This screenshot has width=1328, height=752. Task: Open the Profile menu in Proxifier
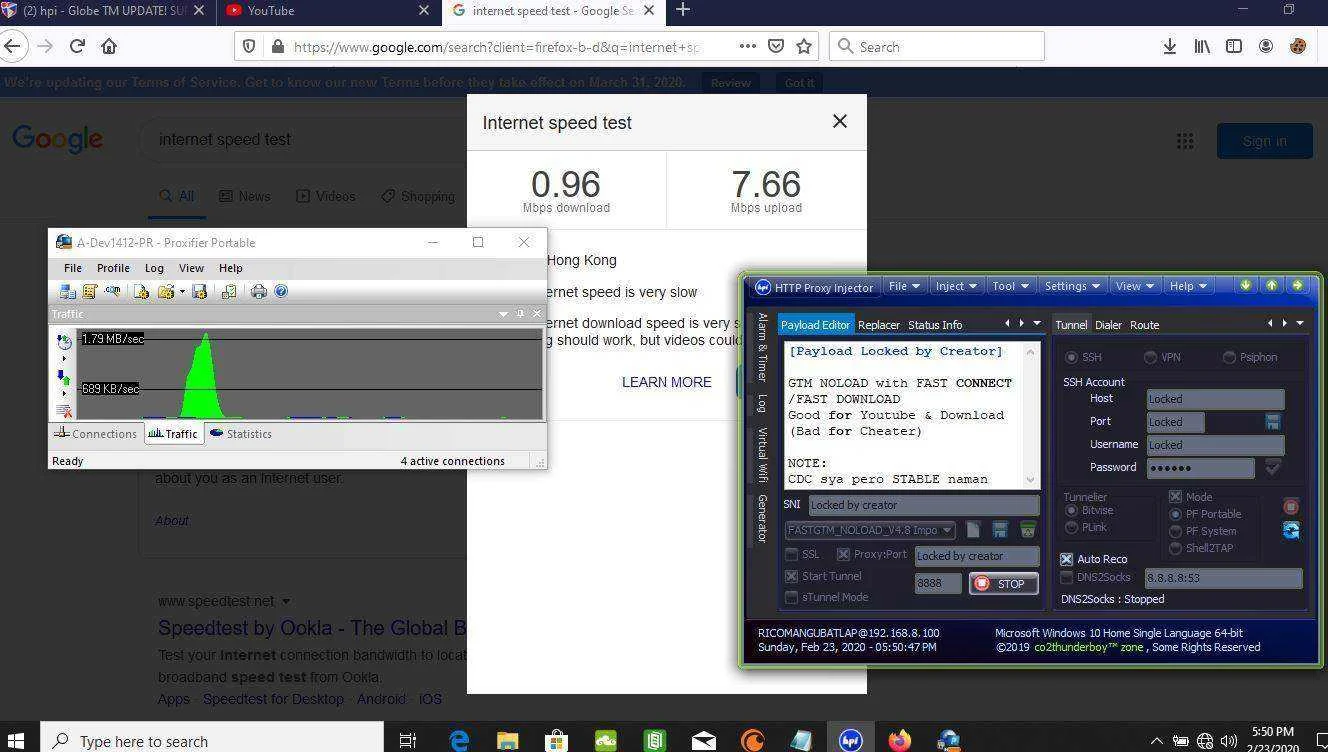click(x=113, y=268)
